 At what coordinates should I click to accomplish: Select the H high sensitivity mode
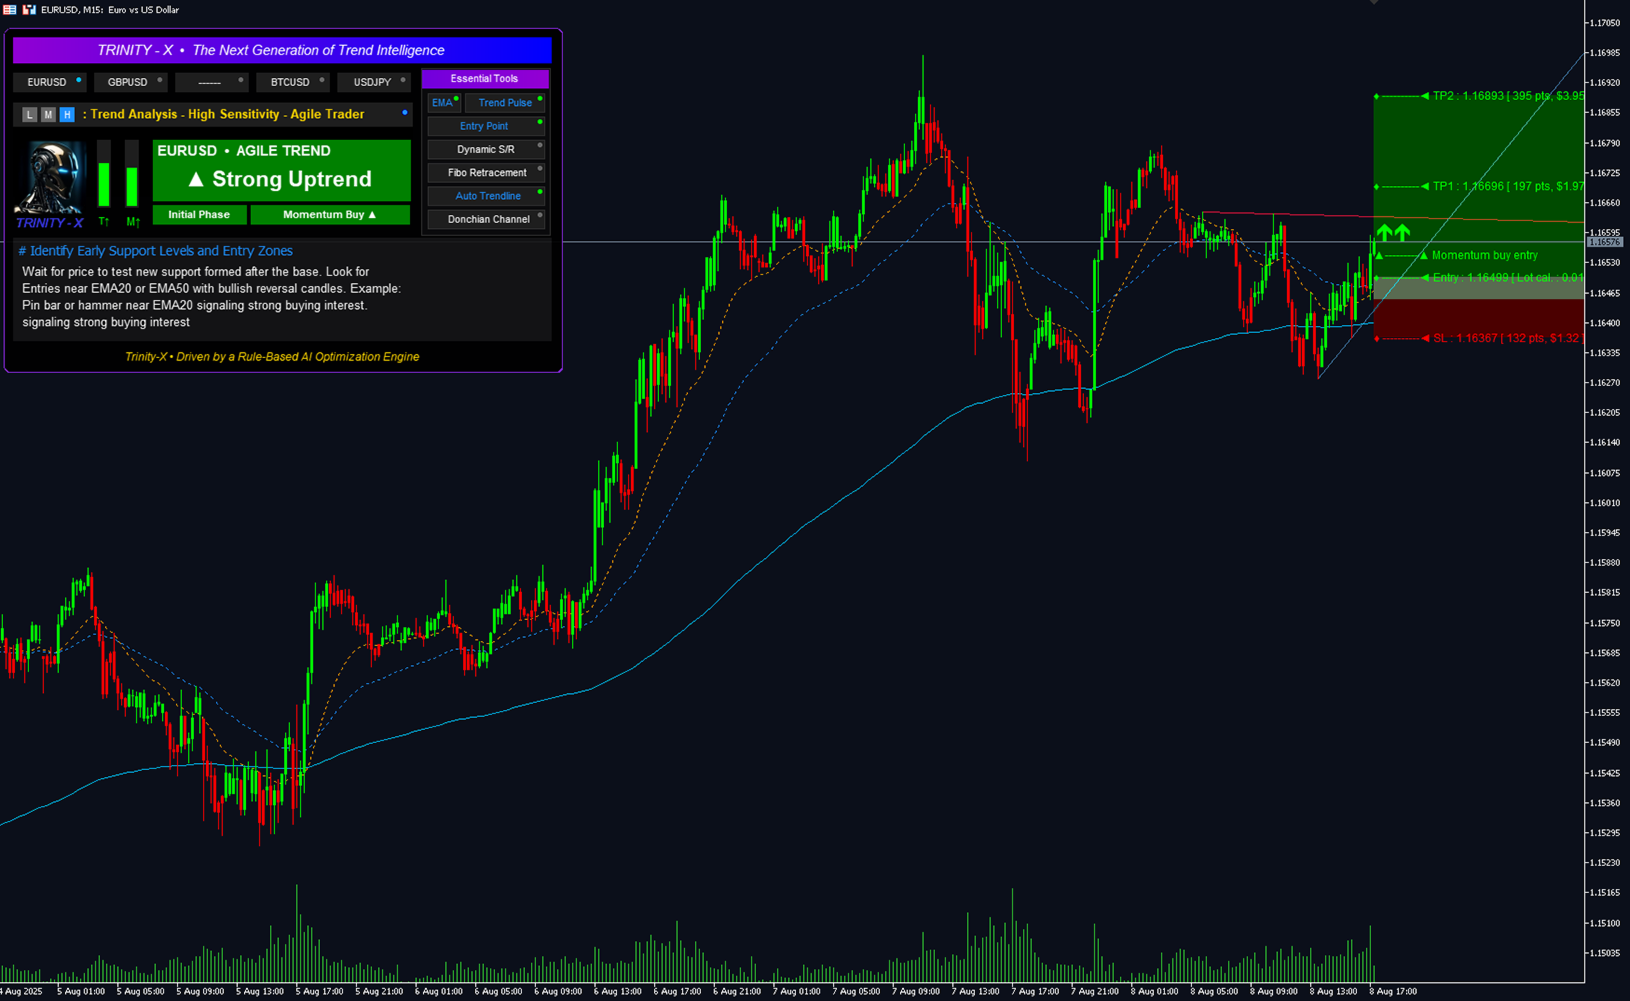pos(67,114)
